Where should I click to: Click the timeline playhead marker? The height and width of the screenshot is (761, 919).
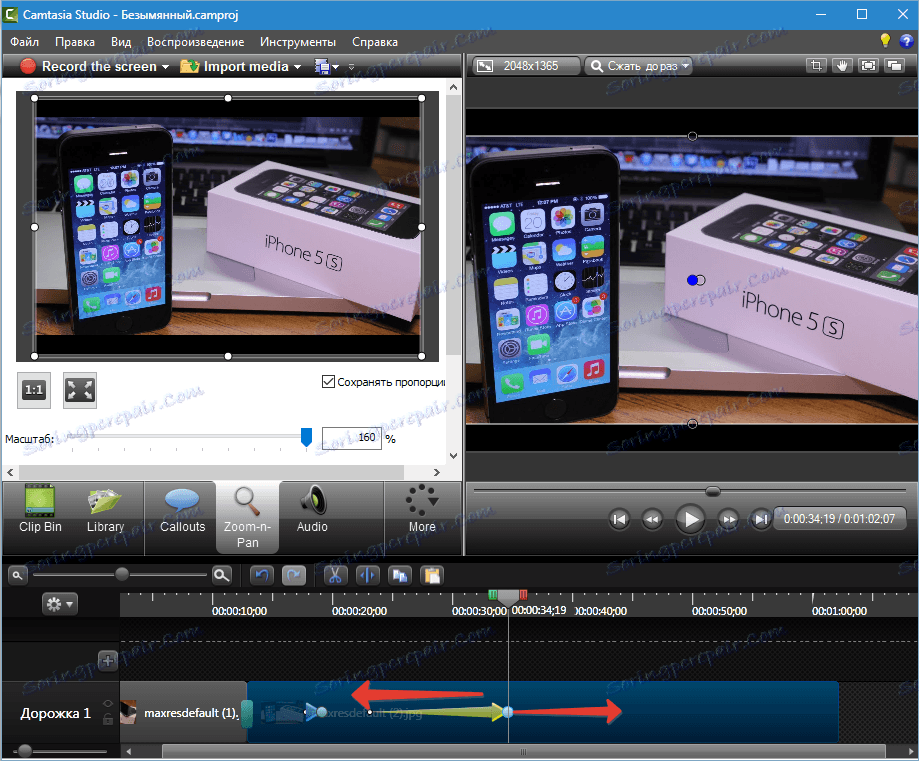(x=508, y=597)
